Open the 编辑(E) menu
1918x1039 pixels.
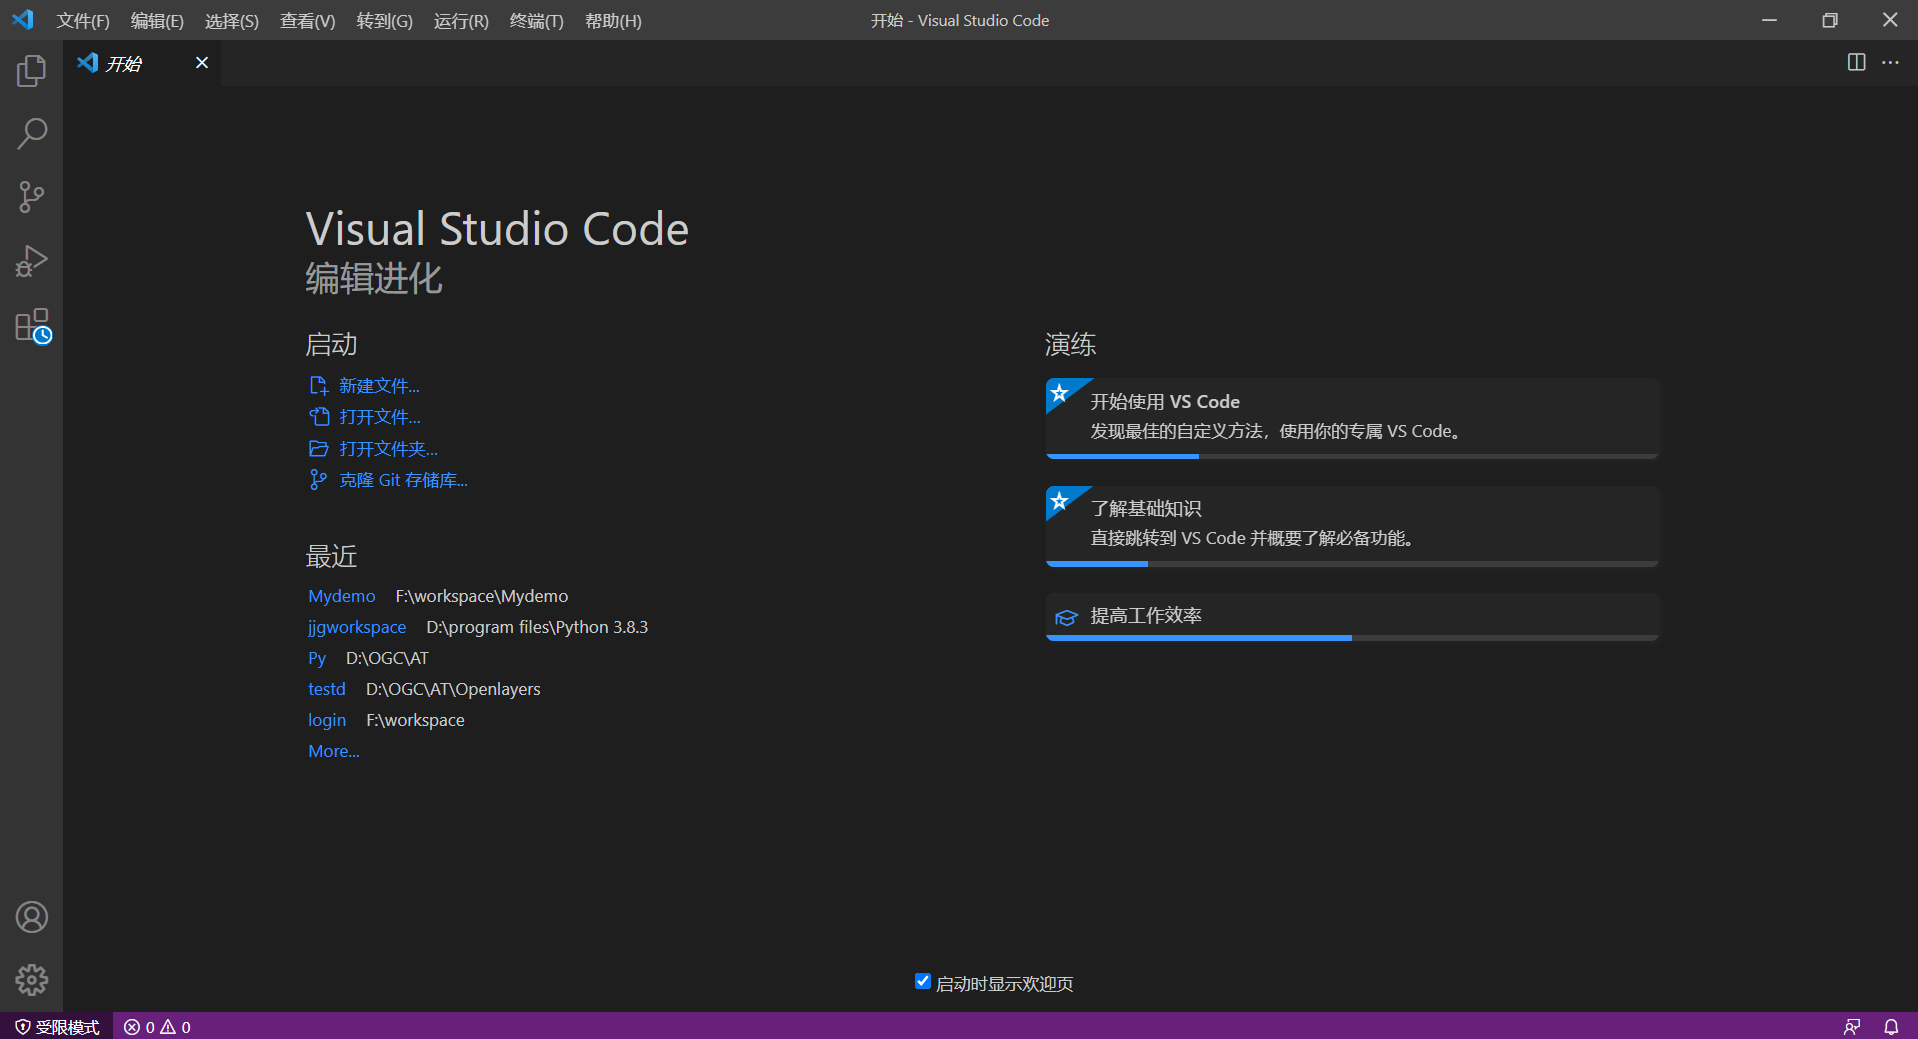point(157,21)
